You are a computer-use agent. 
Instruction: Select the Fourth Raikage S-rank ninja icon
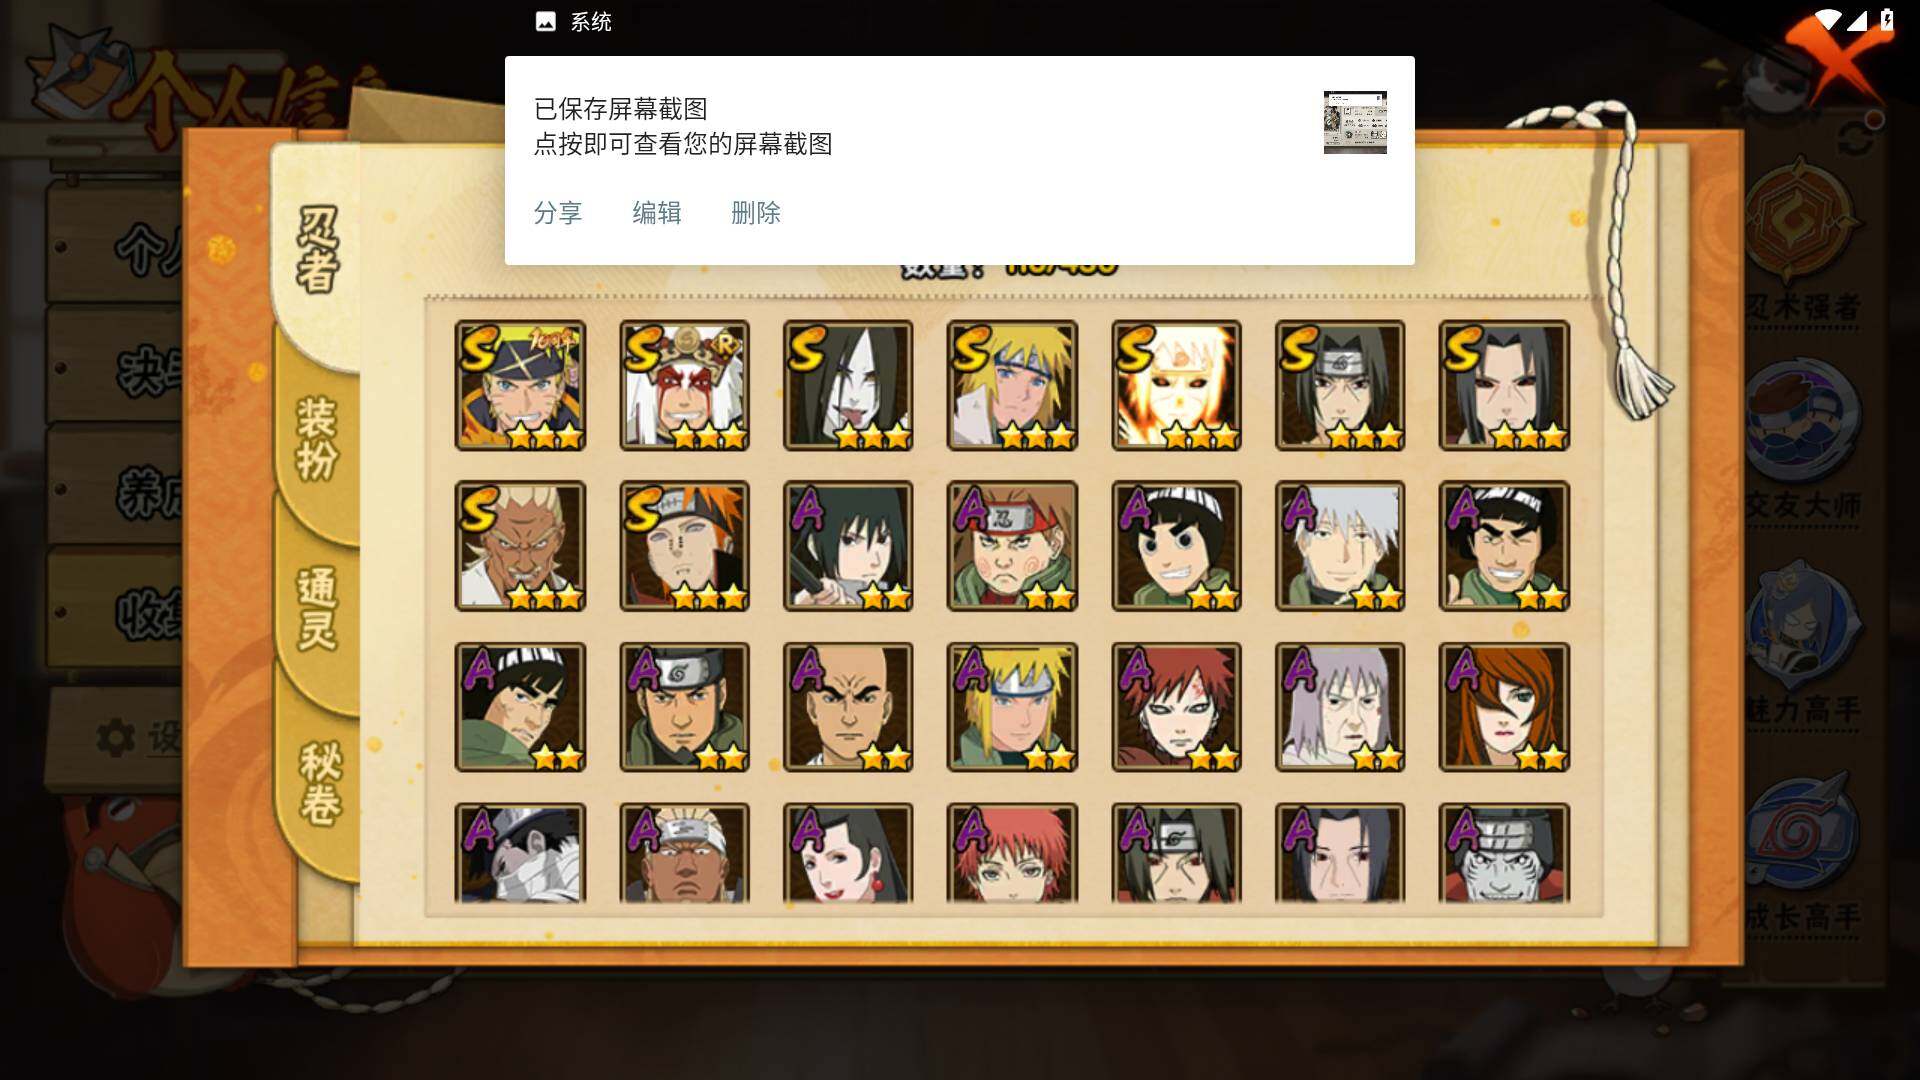[x=520, y=546]
